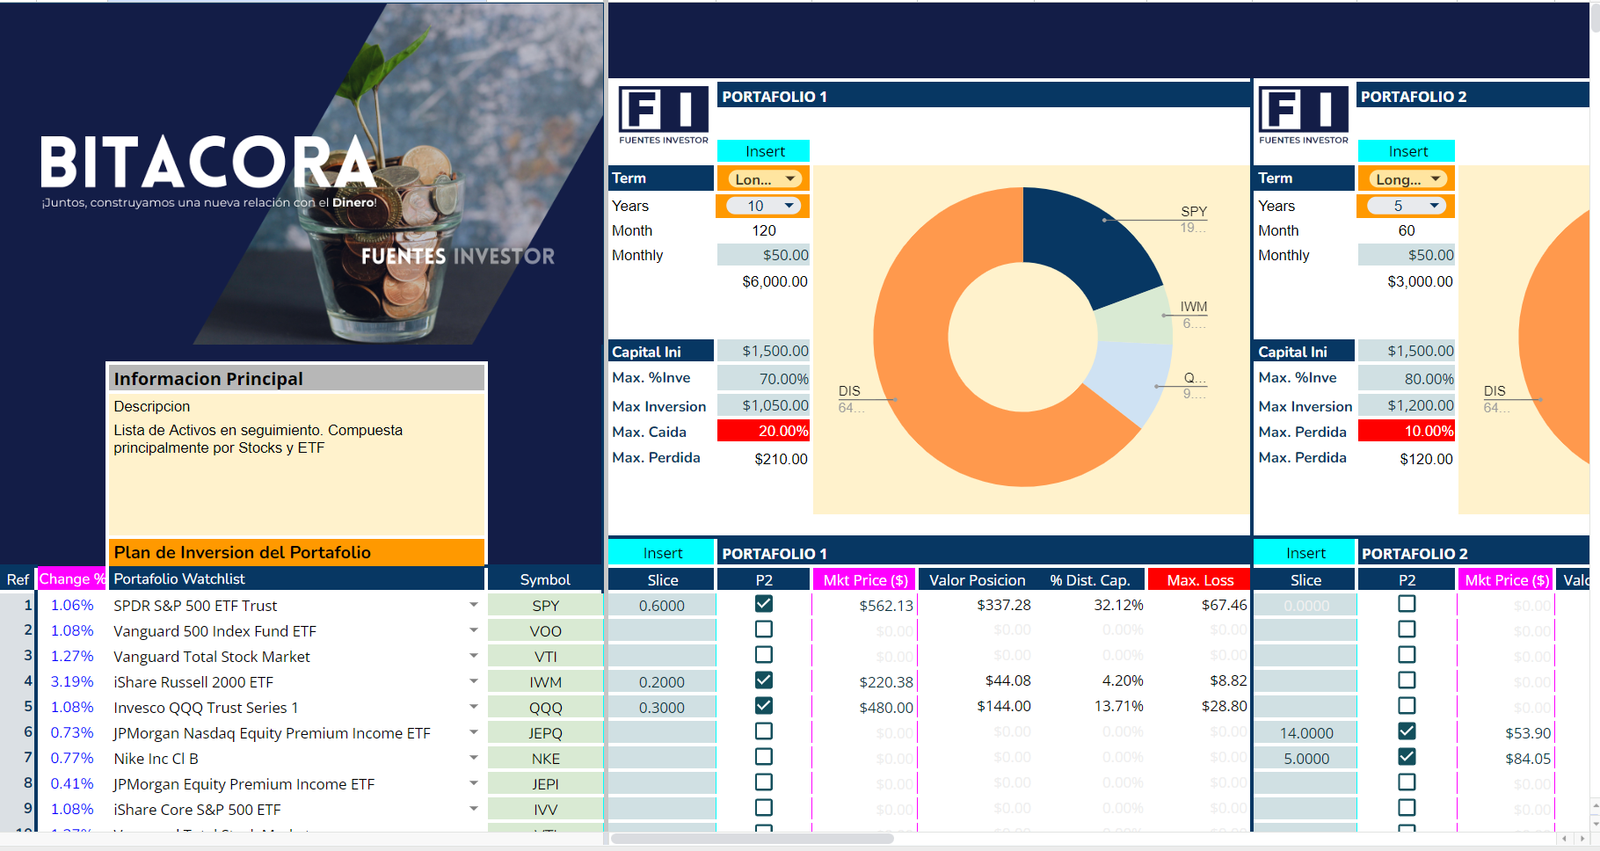The width and height of the screenshot is (1600, 851).
Task: Toggle Portafolio 1 checkbox for SPY row
Action: point(764,604)
